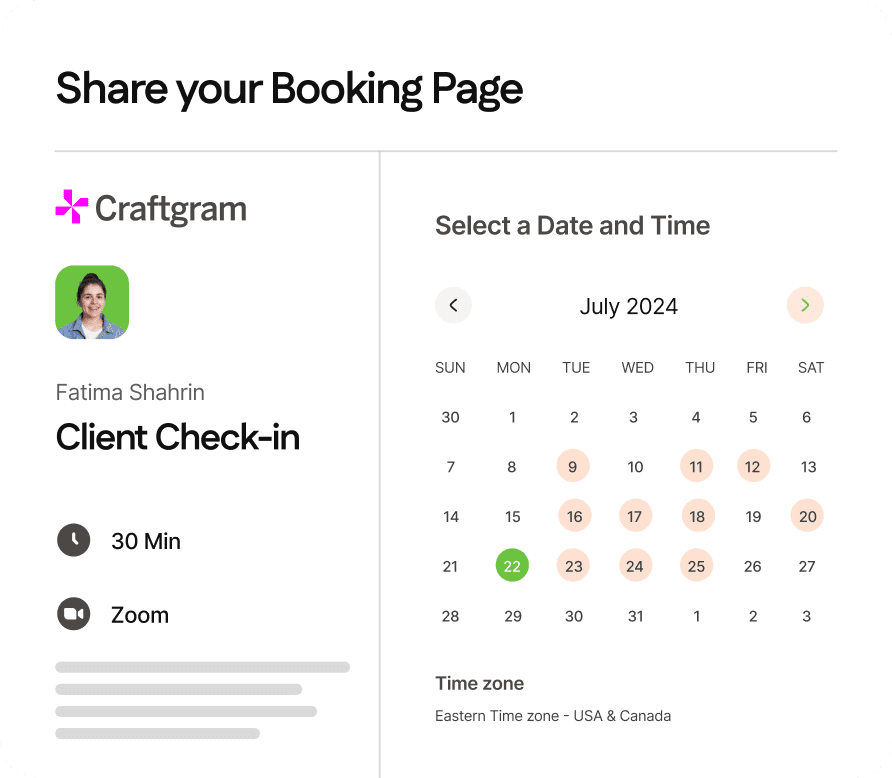Pick Tuesday July 16
Viewport: 892px width, 778px height.
click(x=575, y=515)
